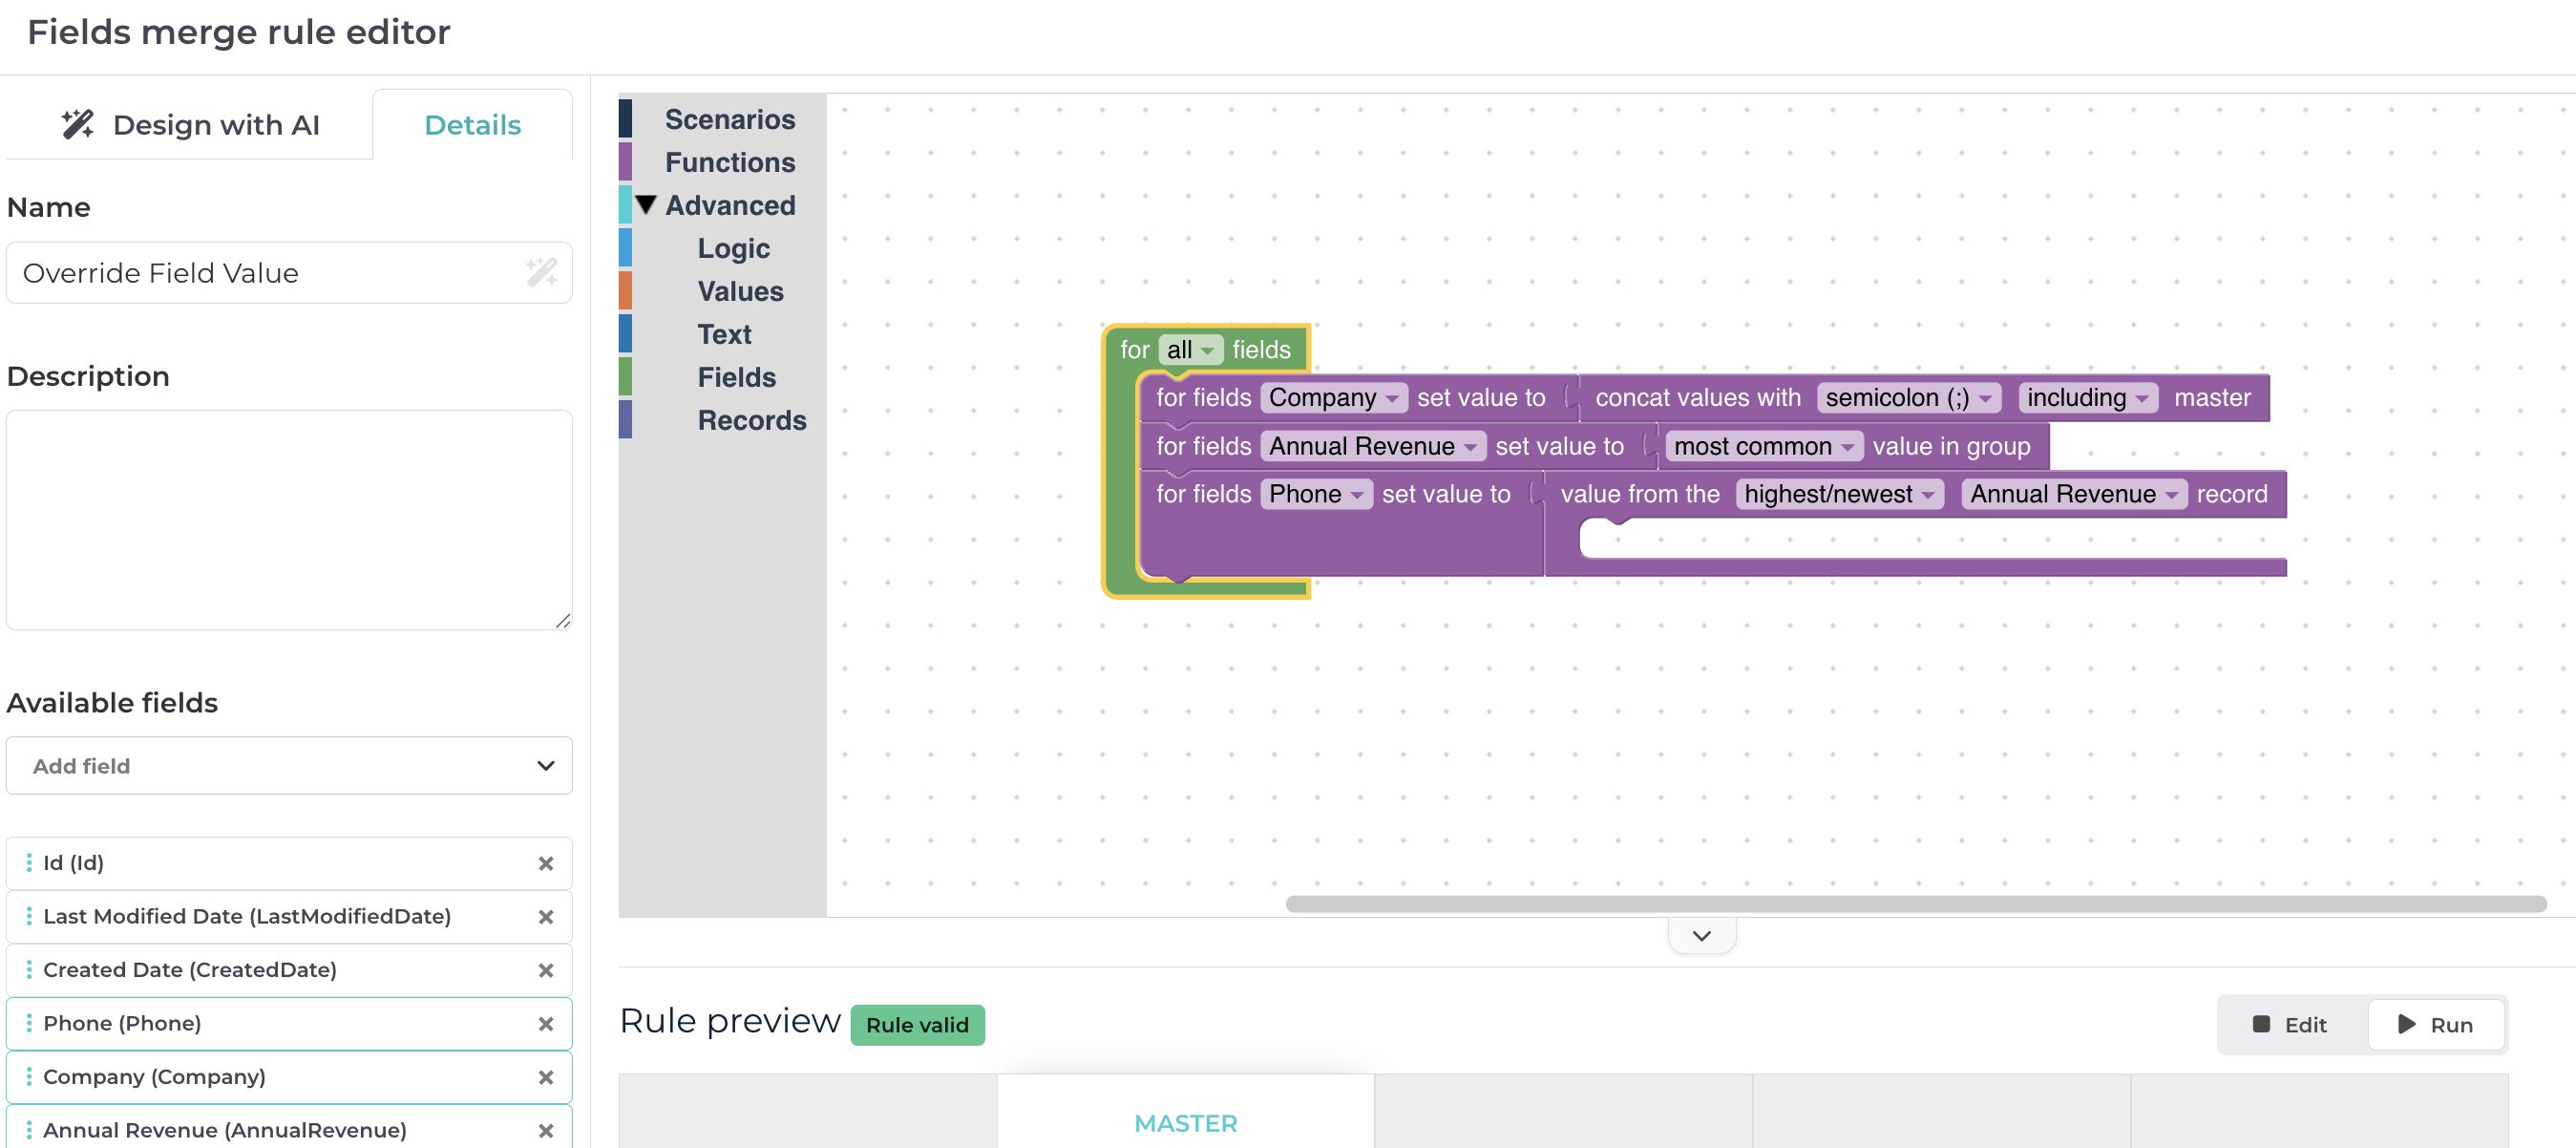Remove the Company (Company) field
The image size is (2576, 1148).
[546, 1077]
